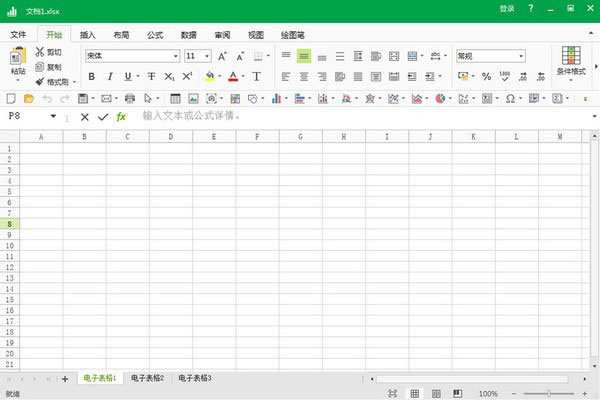Increase the font size with the large A
The image size is (600, 400).
coord(222,56)
